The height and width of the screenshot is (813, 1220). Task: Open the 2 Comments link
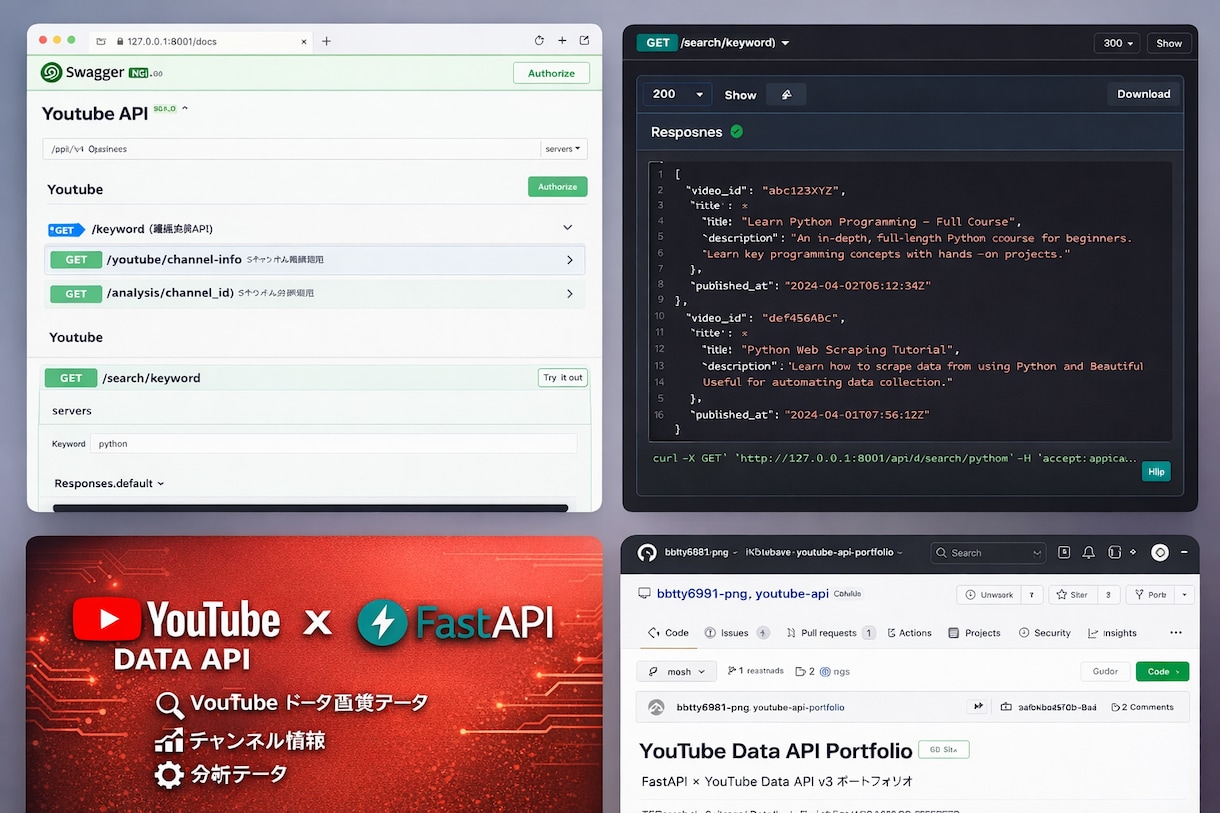point(1142,707)
